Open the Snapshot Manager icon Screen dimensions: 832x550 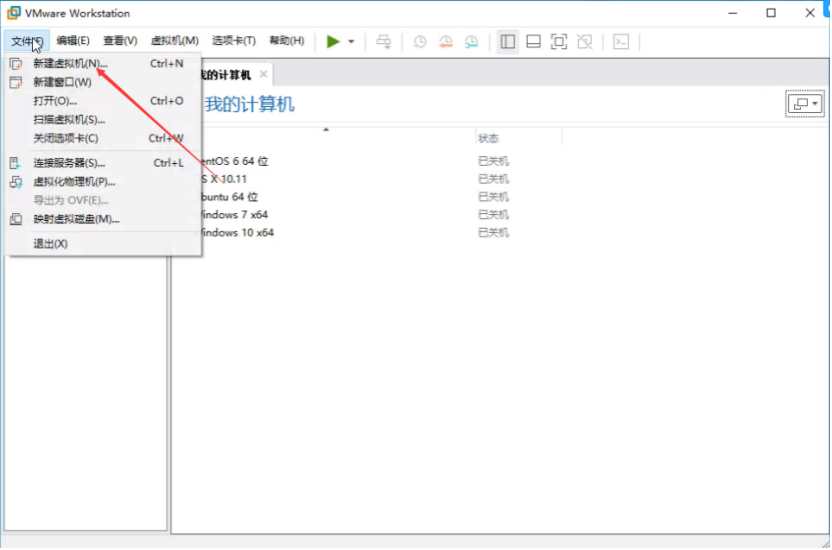(471, 41)
